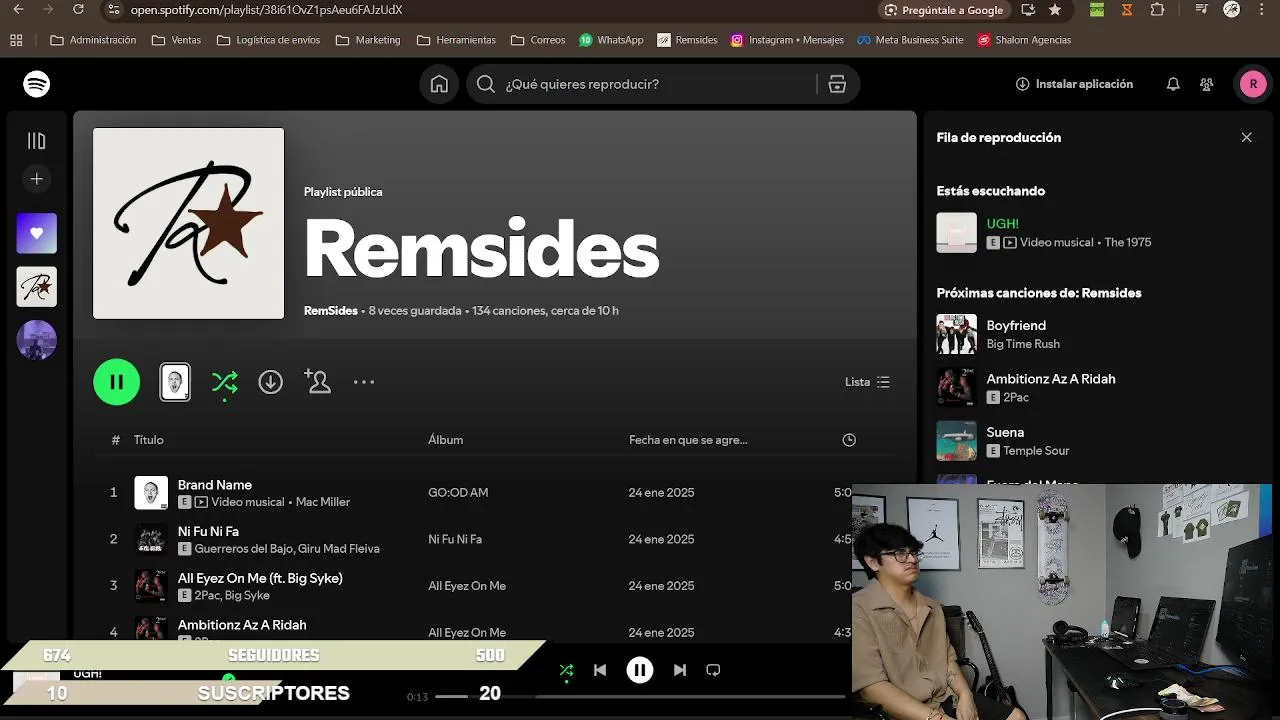Create a new playlist with plus icon
Screen dimensions: 1280x720
37,179
